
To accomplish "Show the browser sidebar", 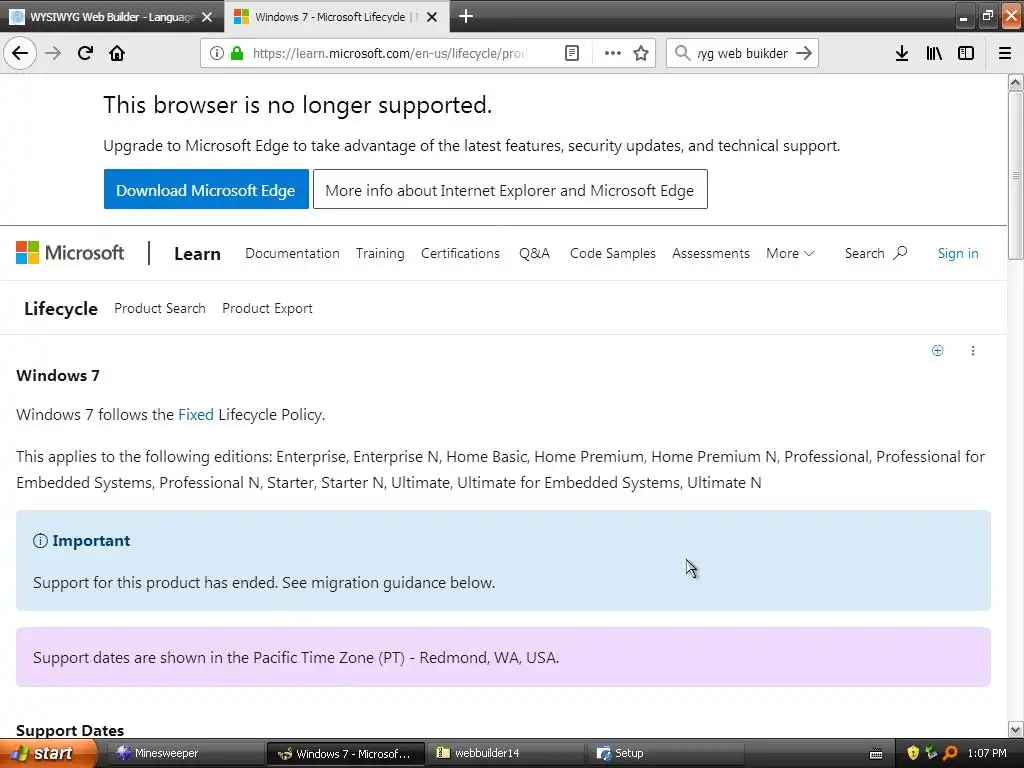I will pos(965,53).
